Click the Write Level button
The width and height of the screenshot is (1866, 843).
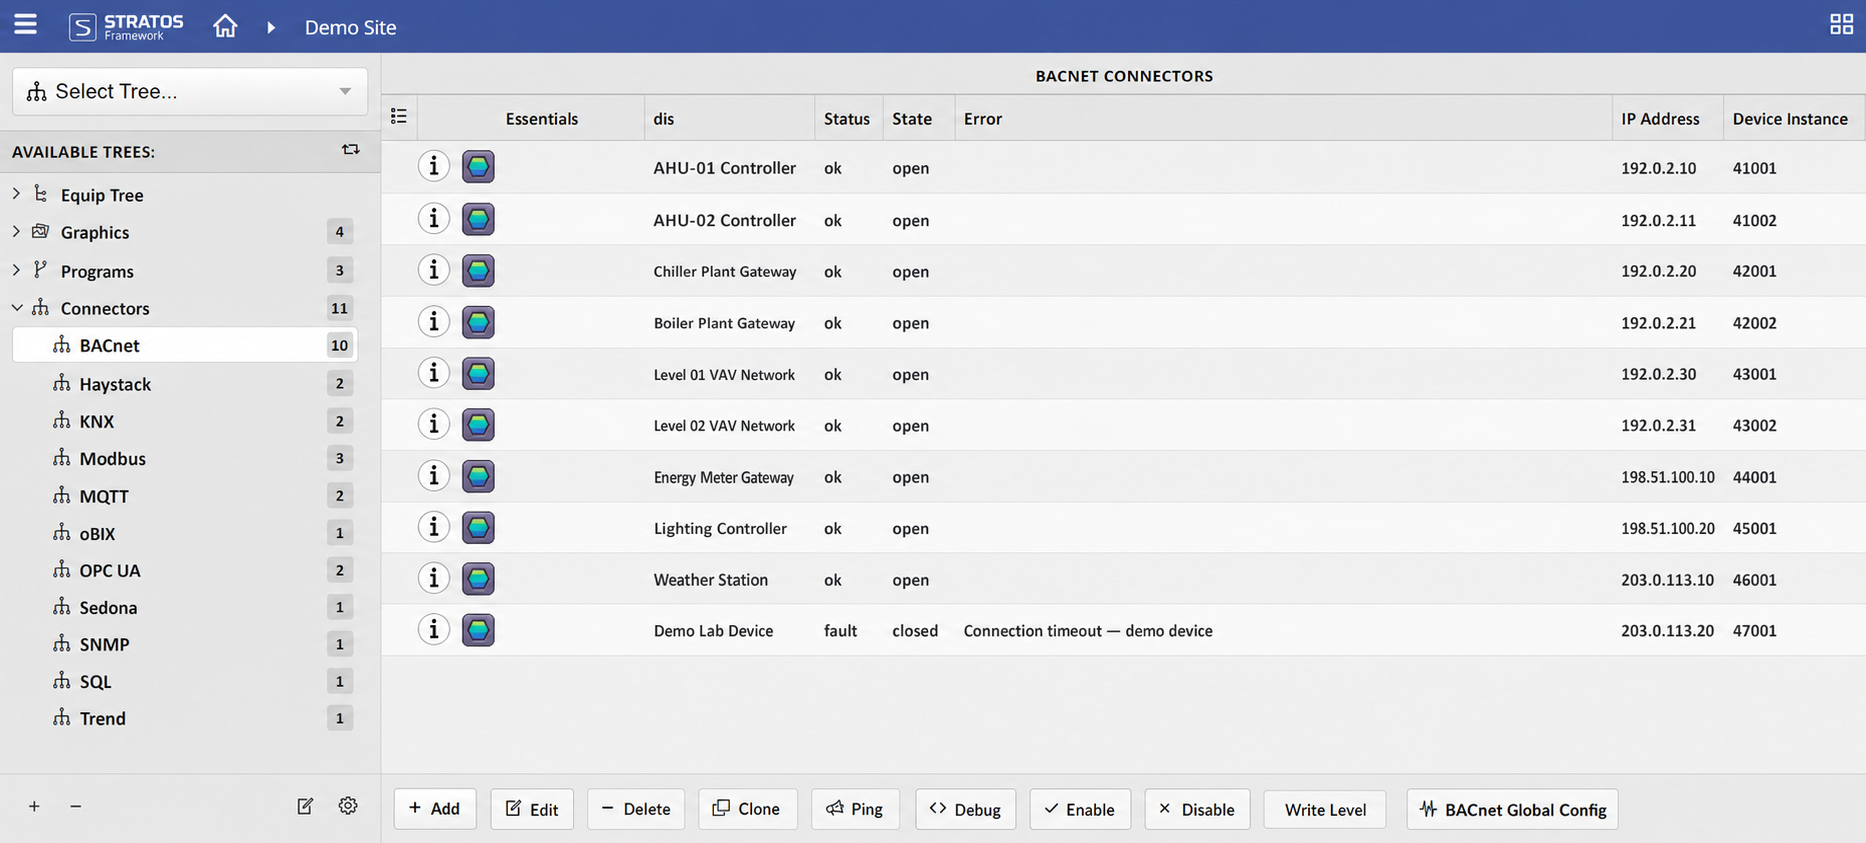coord(1325,809)
